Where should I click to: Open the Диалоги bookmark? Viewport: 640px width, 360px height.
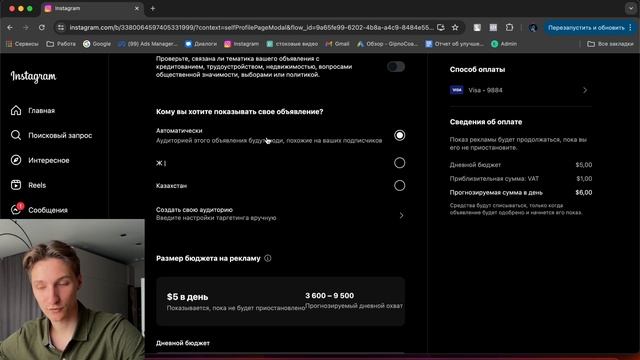tap(201, 44)
